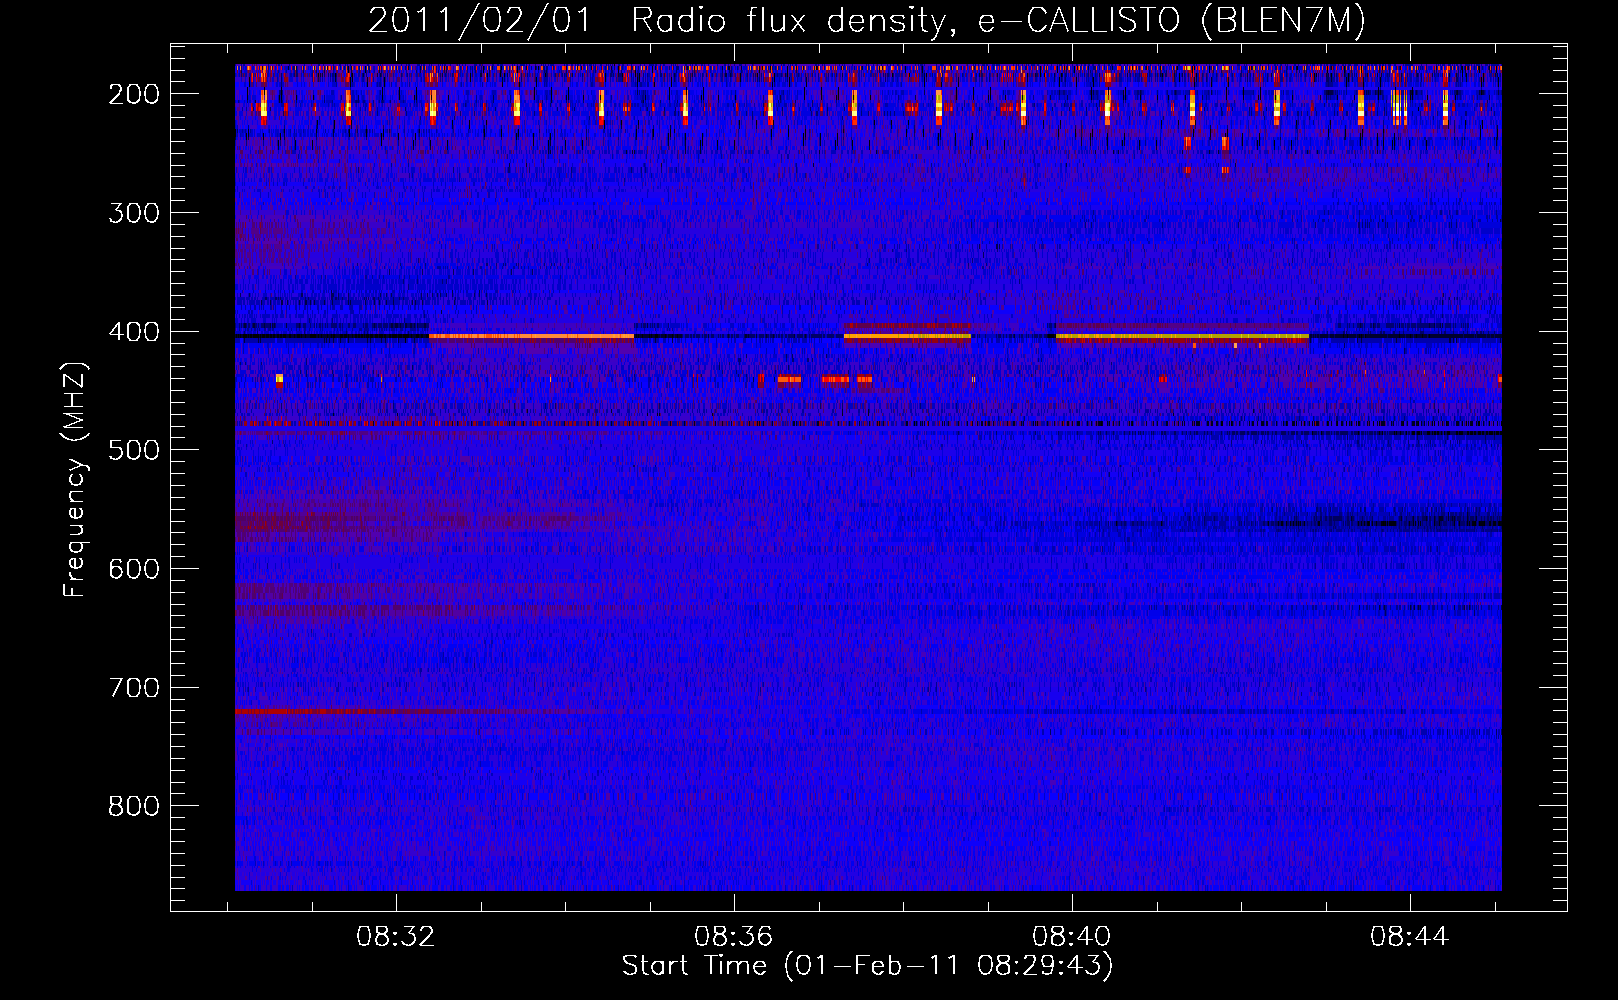Viewport: 1618px width, 1000px height.
Task: Click the 'Start Time (01-Feb-11 08:29:43)' label
Action: (x=867, y=966)
